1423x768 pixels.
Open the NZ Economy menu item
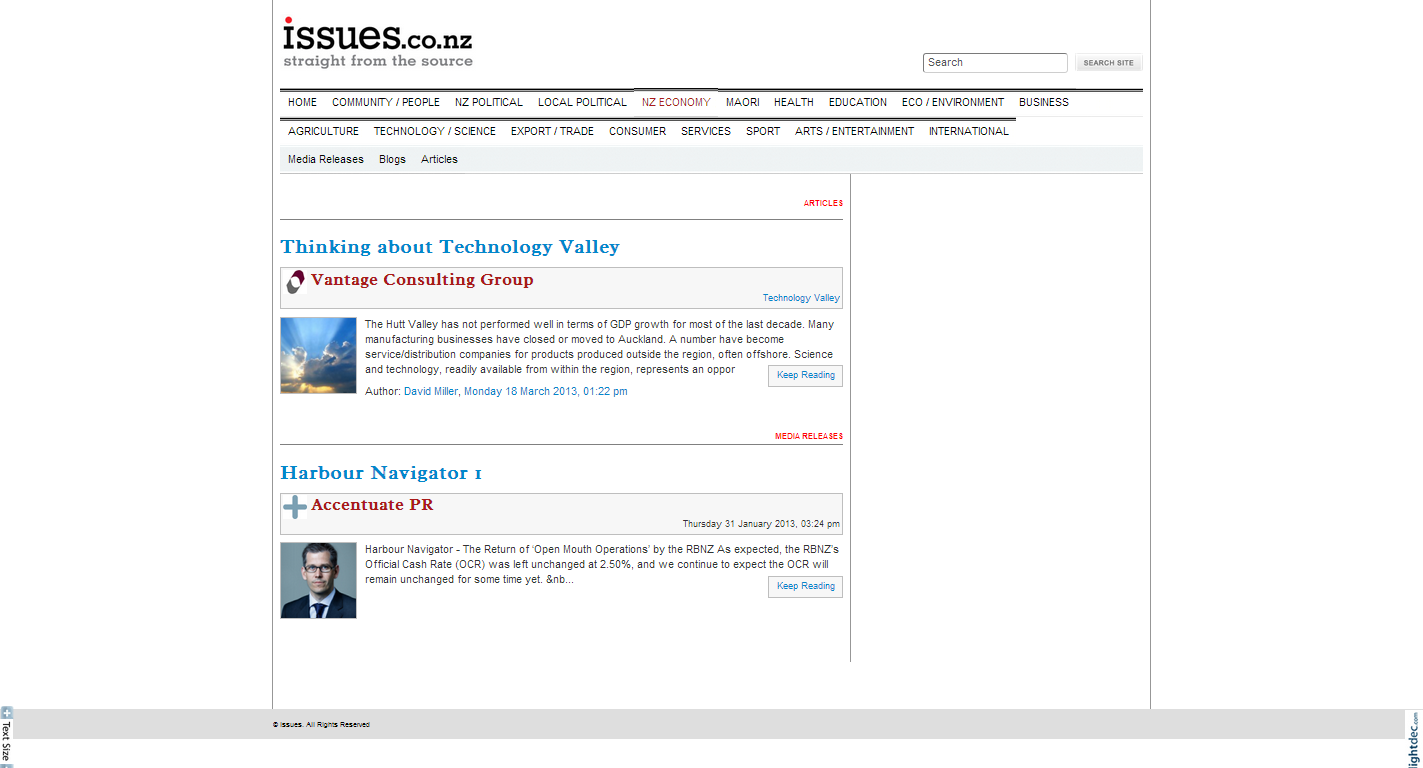676,102
